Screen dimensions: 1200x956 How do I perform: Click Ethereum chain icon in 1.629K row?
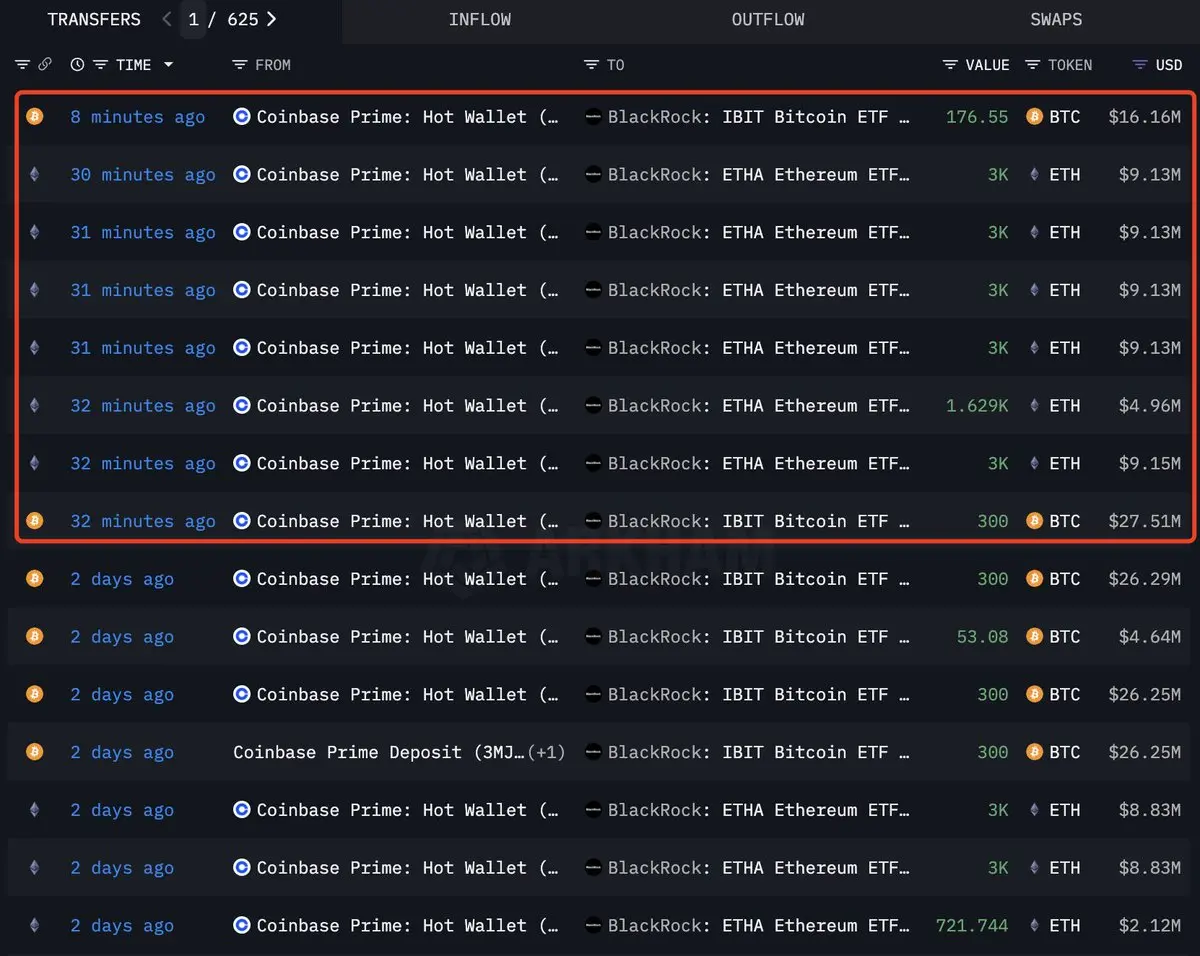pos(35,405)
